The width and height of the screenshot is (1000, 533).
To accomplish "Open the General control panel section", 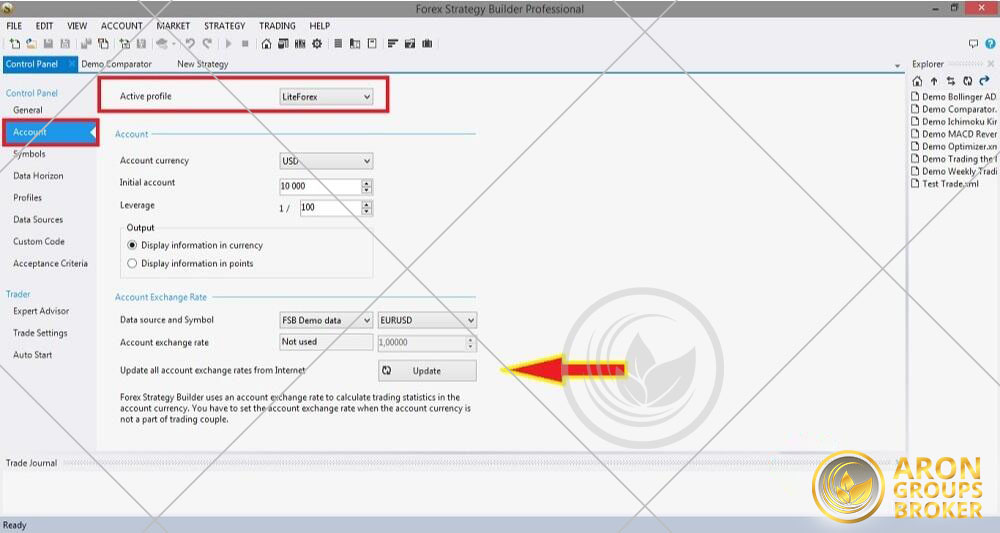I will pos(28,110).
